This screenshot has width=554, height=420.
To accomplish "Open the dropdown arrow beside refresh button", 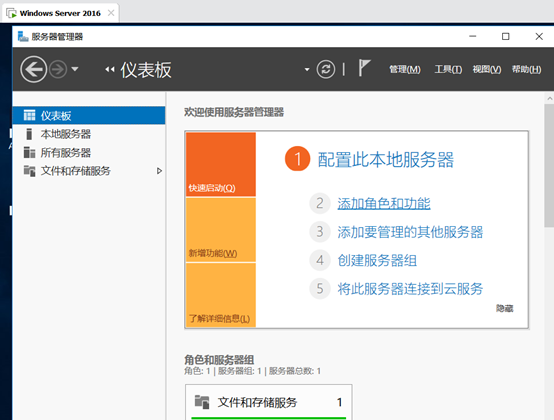I will 307,70.
